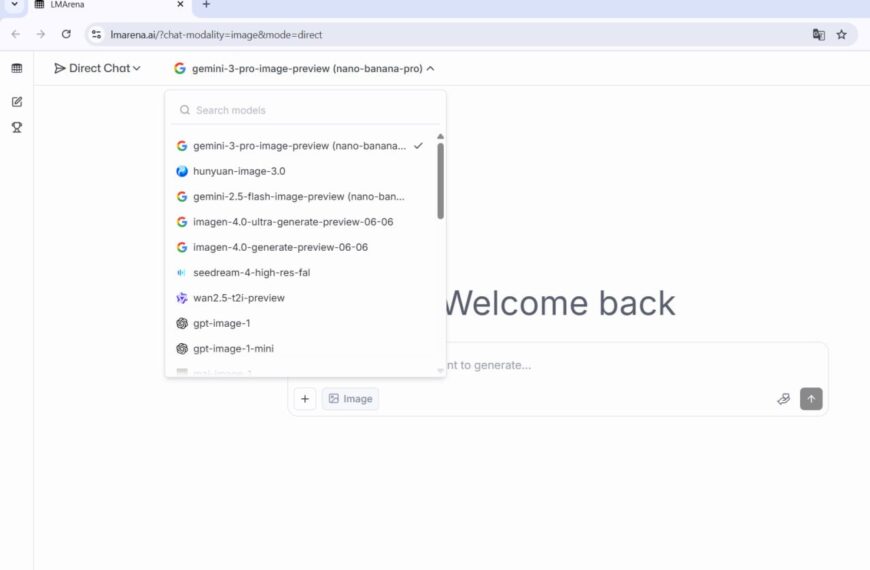Click the translate page icon

[x=818, y=34]
